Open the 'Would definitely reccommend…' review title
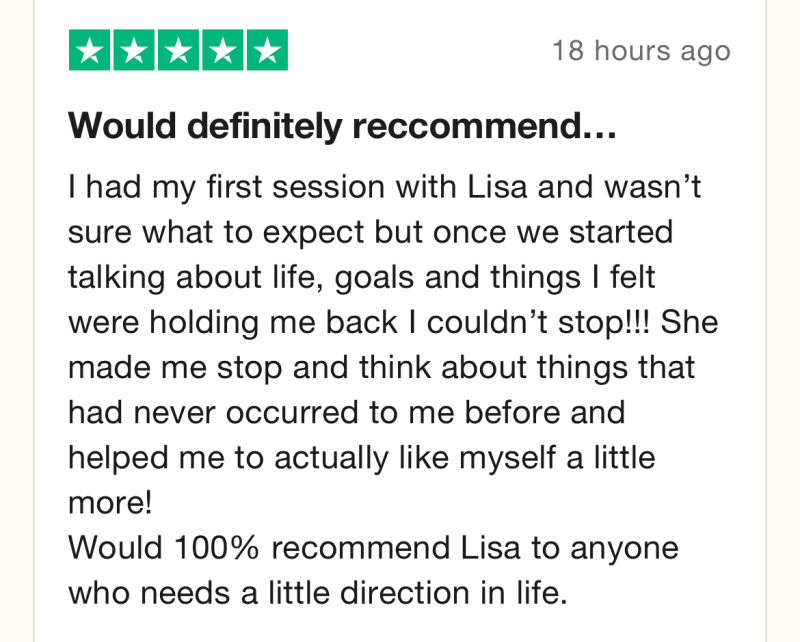The width and height of the screenshot is (800, 642). click(342, 126)
